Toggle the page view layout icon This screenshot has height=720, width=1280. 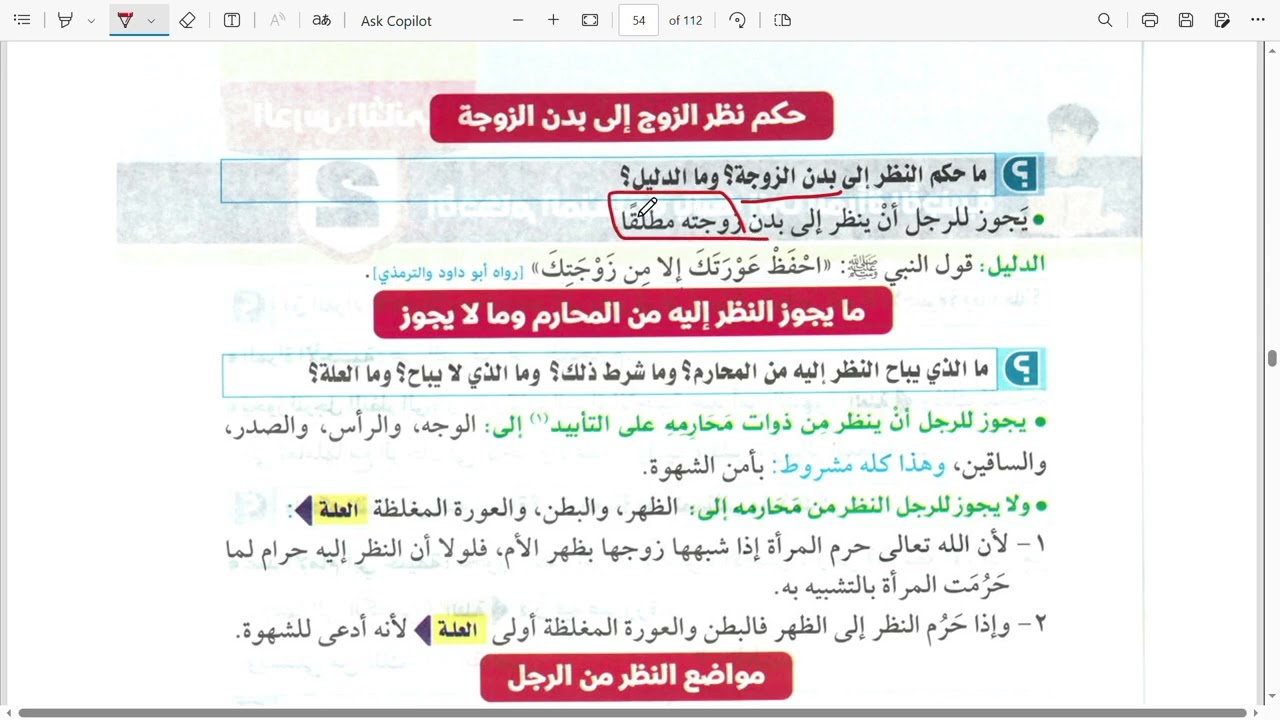783,20
